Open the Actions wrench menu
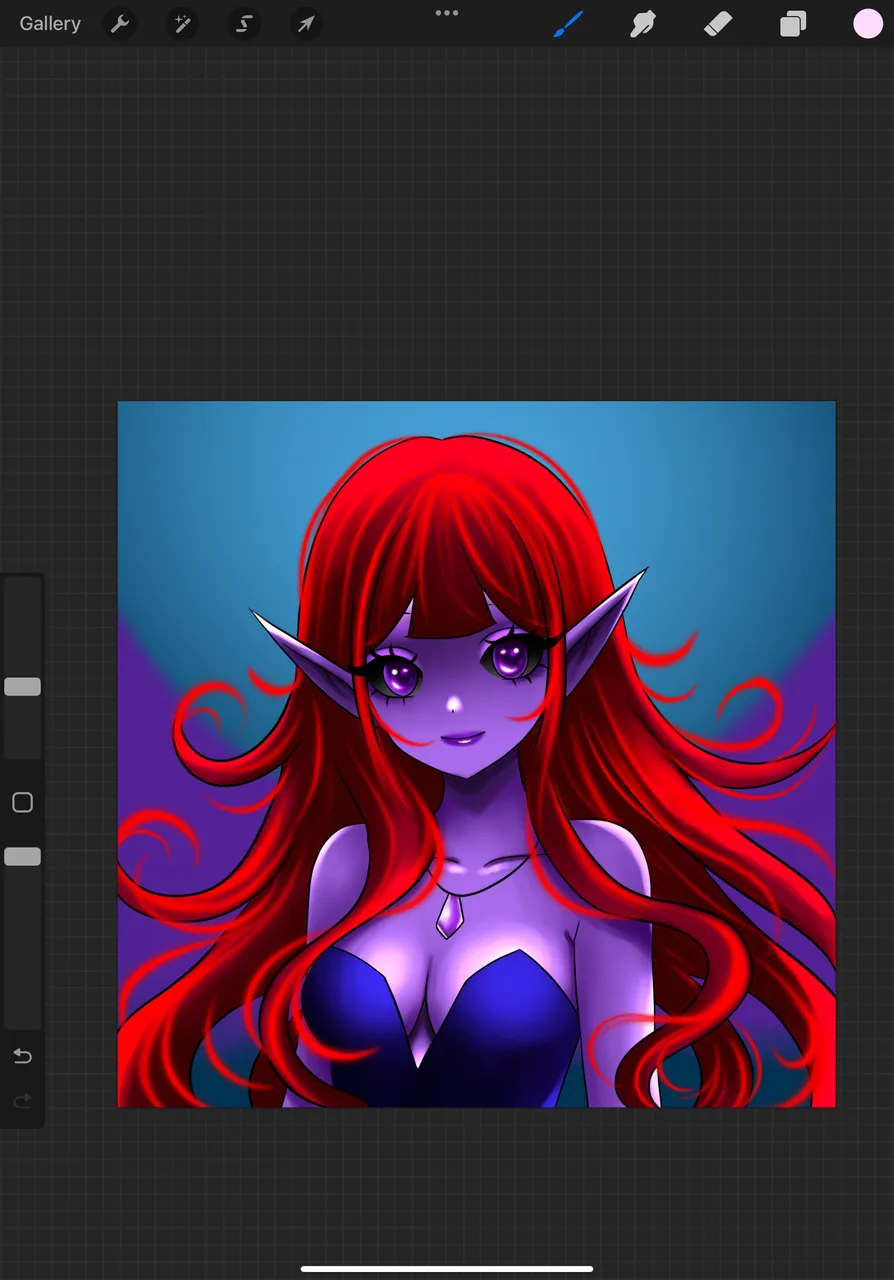Image resolution: width=894 pixels, height=1280 pixels. (120, 24)
